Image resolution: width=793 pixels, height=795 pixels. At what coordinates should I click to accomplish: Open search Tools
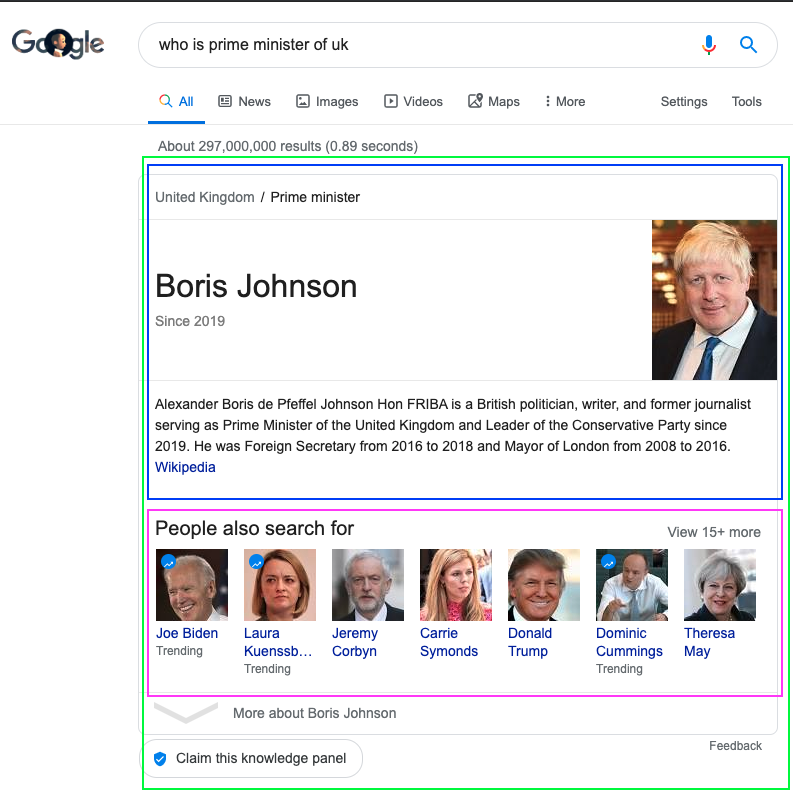[746, 101]
